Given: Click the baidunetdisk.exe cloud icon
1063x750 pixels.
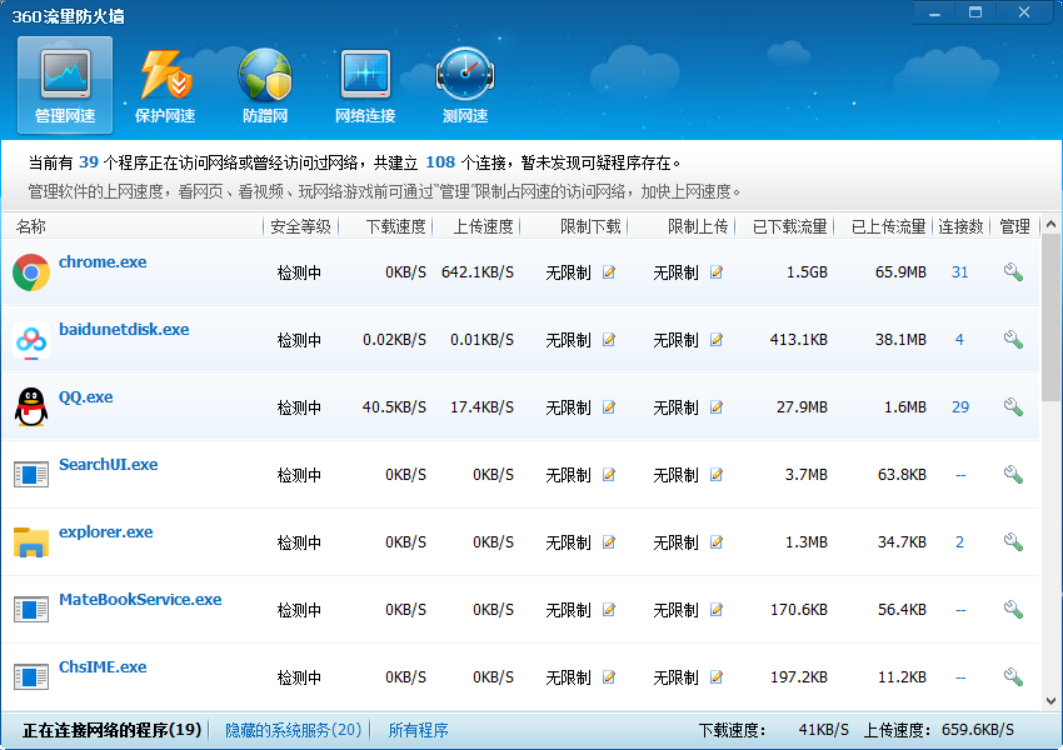Looking at the screenshot, I should point(31,340).
